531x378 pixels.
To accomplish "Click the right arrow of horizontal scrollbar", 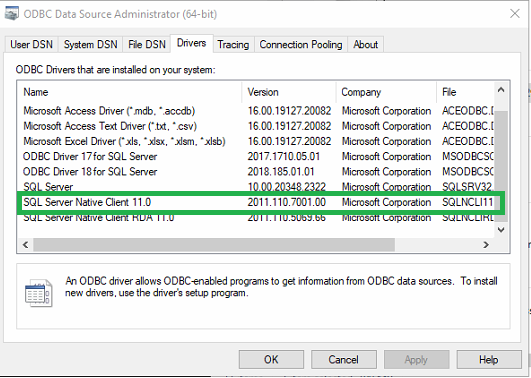I will coord(486,245).
